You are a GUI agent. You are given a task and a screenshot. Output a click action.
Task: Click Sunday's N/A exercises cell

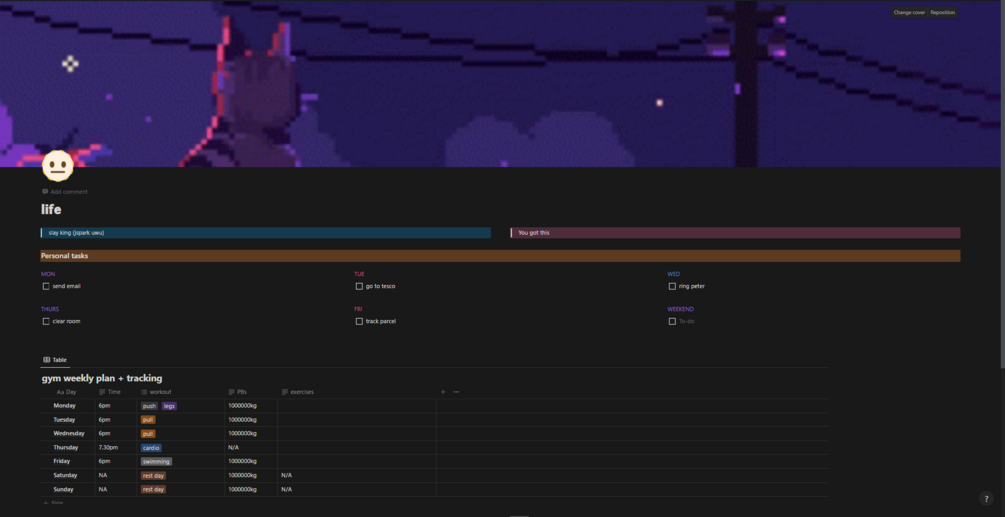[357, 489]
